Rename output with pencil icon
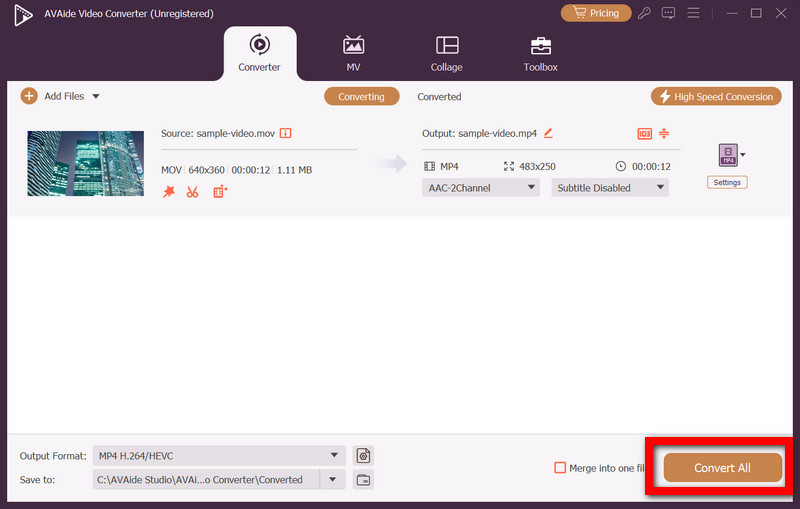 (548, 133)
